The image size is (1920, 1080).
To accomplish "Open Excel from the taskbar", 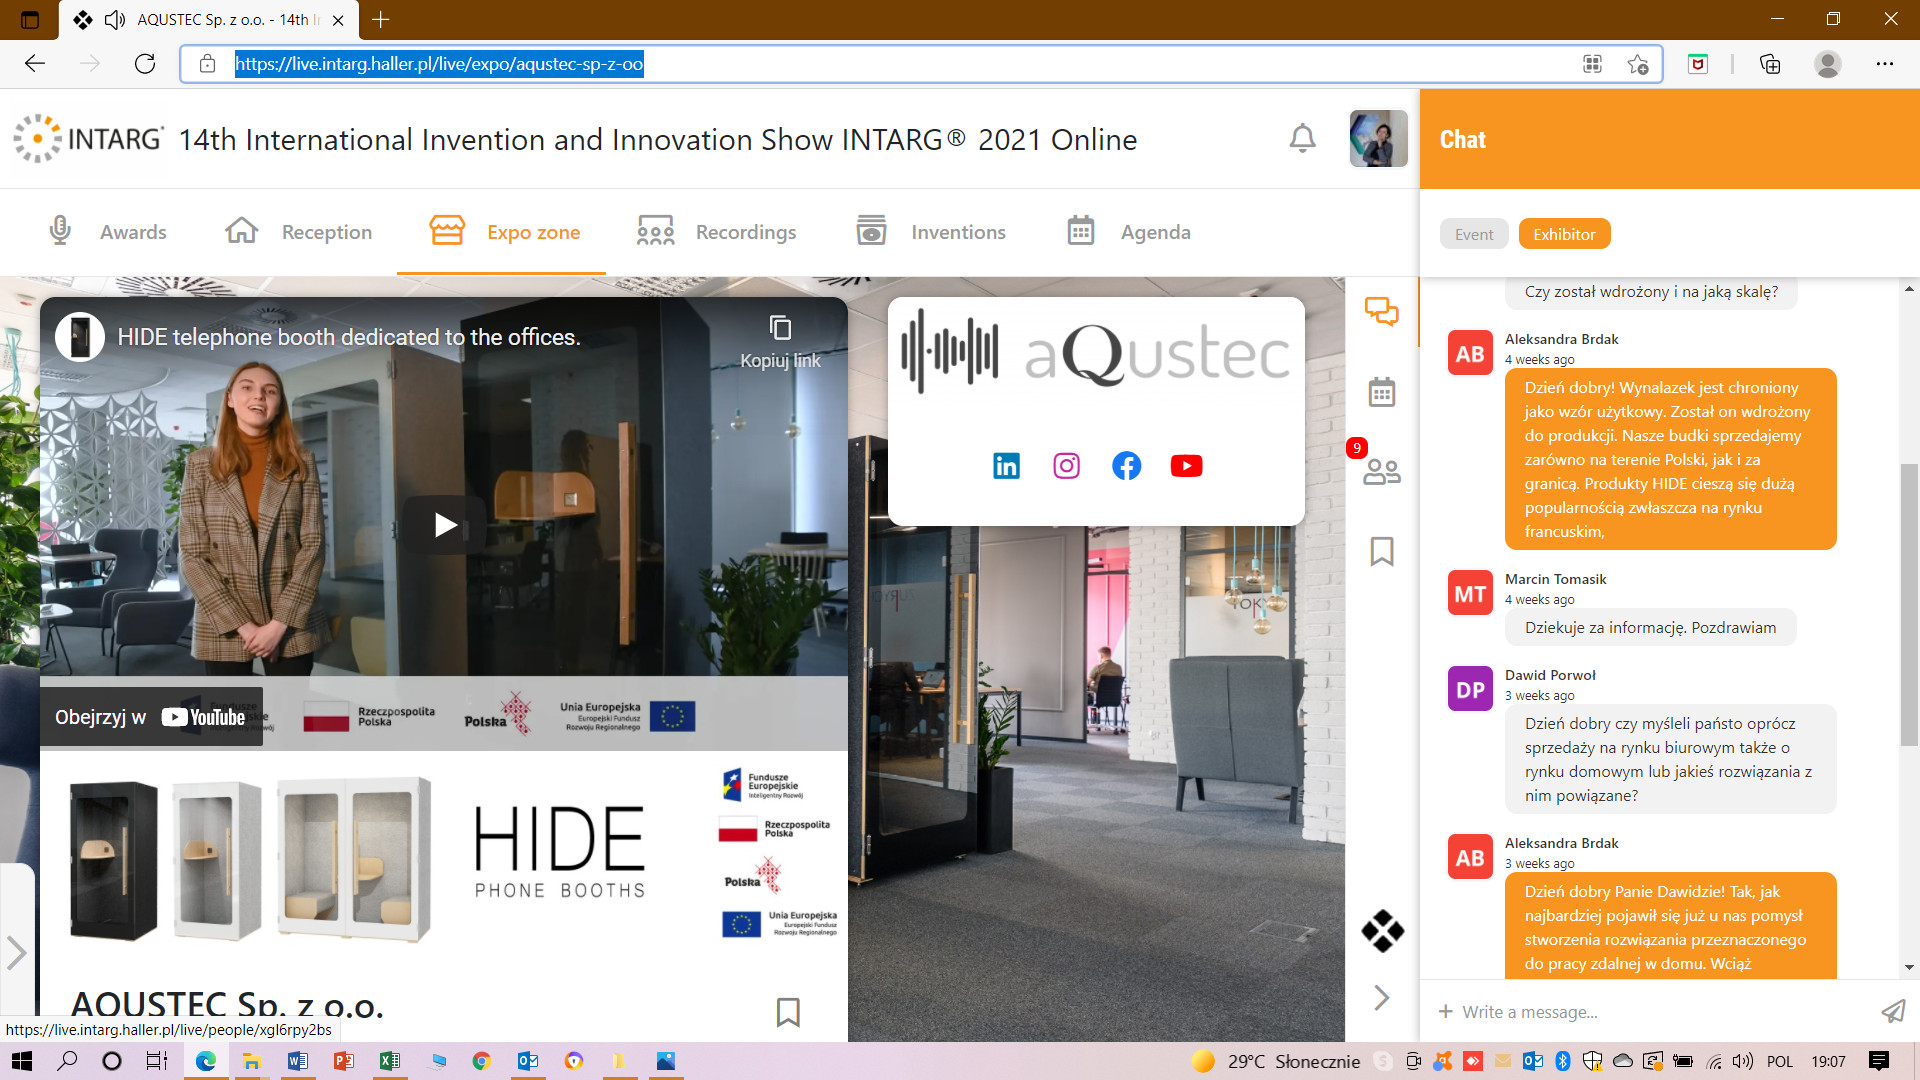I will pyautogui.click(x=390, y=1061).
